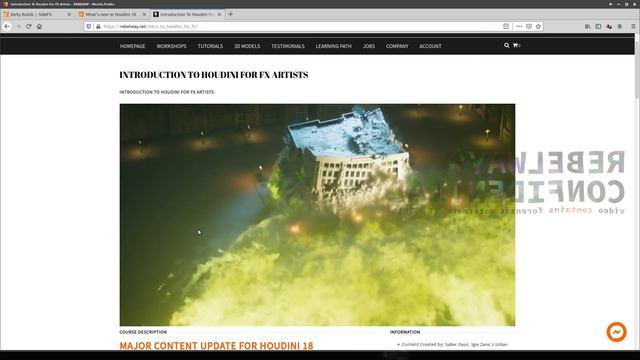
Task: Open the browser home page icon
Action: (x=39, y=26)
